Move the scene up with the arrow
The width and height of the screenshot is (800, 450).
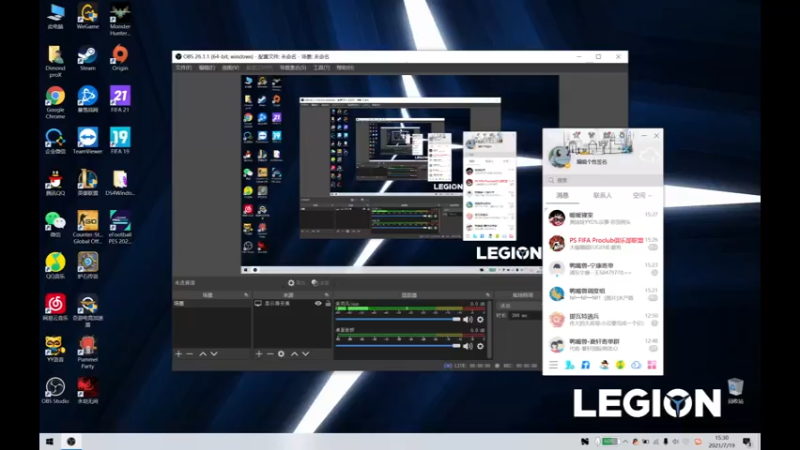tap(203, 354)
